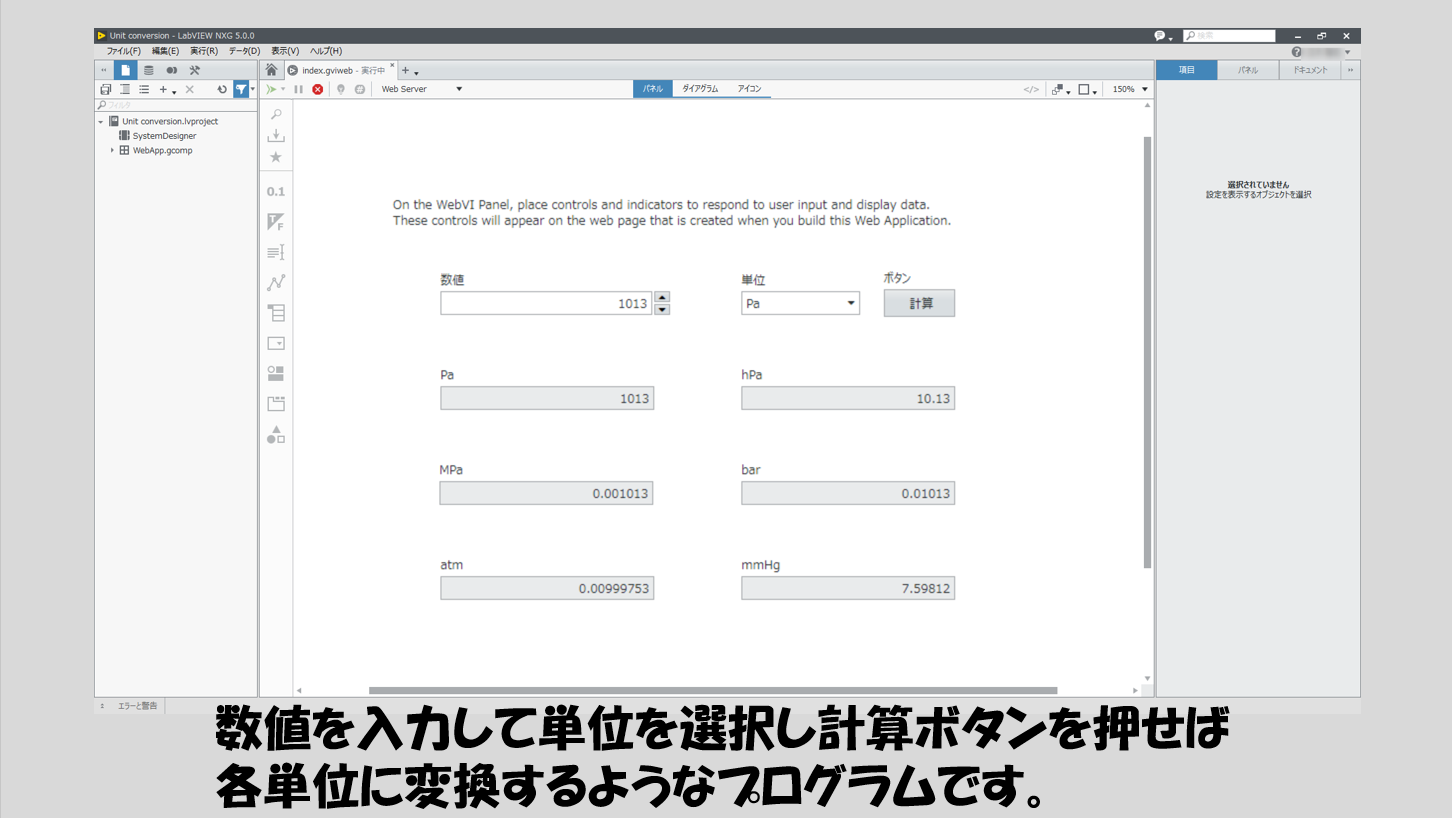Open the 編集(E) menu

(x=165, y=51)
